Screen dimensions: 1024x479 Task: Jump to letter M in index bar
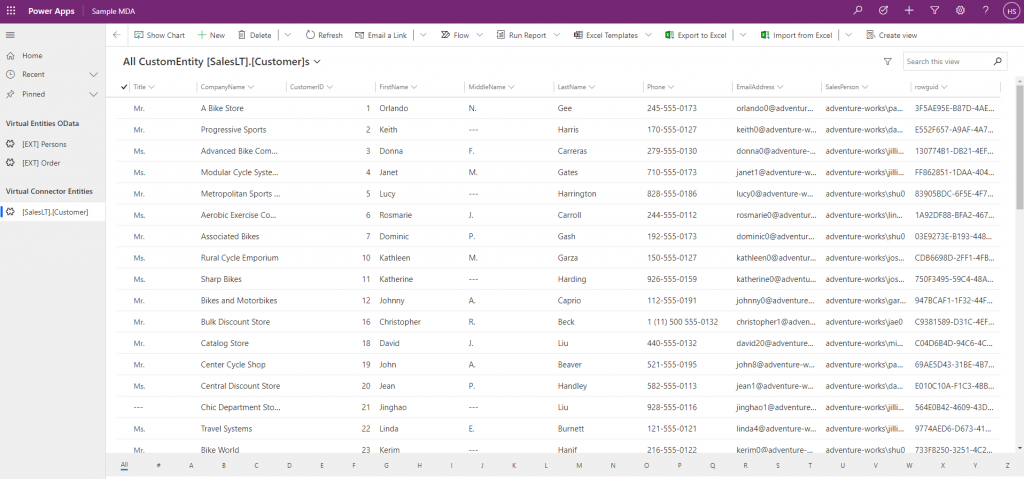tap(579, 466)
